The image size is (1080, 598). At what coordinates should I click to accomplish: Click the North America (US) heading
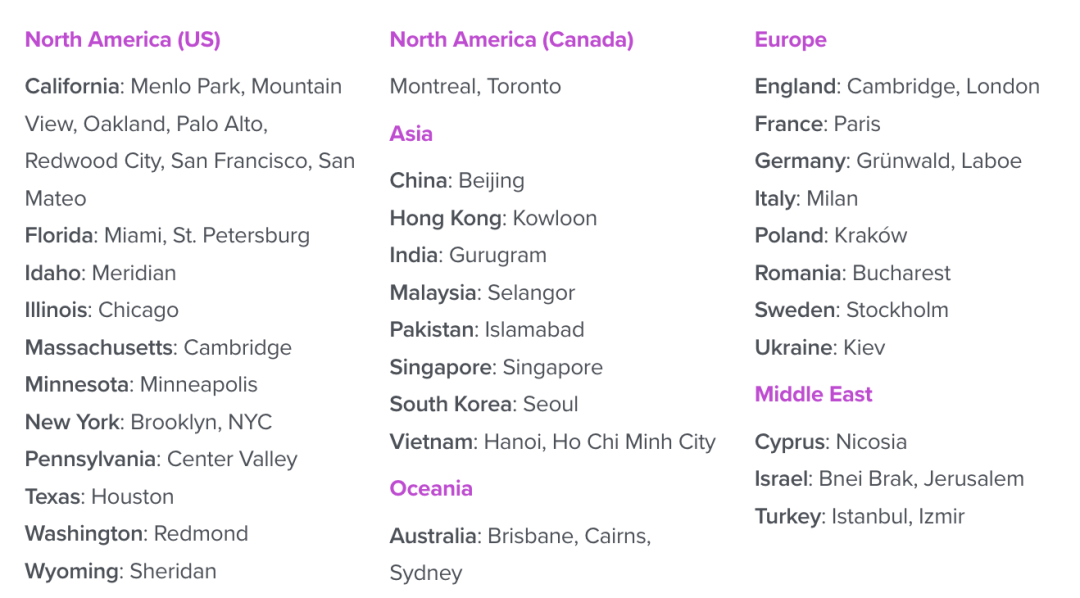tap(122, 40)
